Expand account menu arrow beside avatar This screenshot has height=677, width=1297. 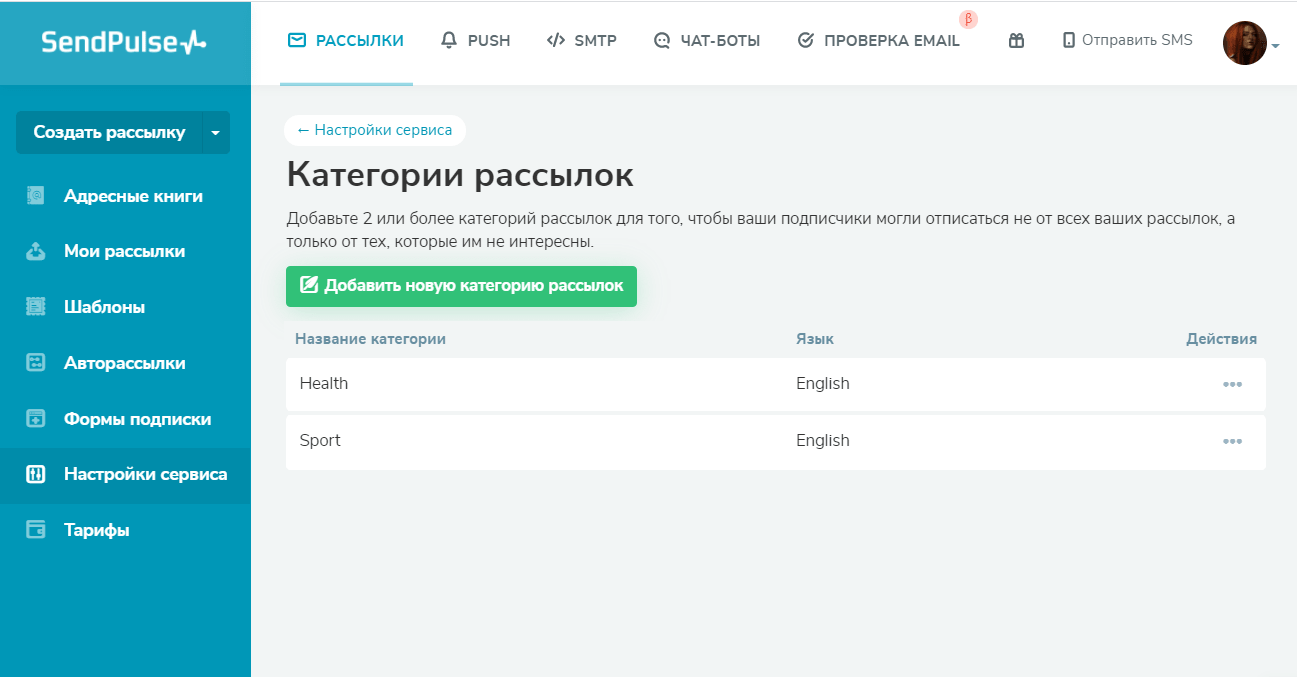point(1276,46)
